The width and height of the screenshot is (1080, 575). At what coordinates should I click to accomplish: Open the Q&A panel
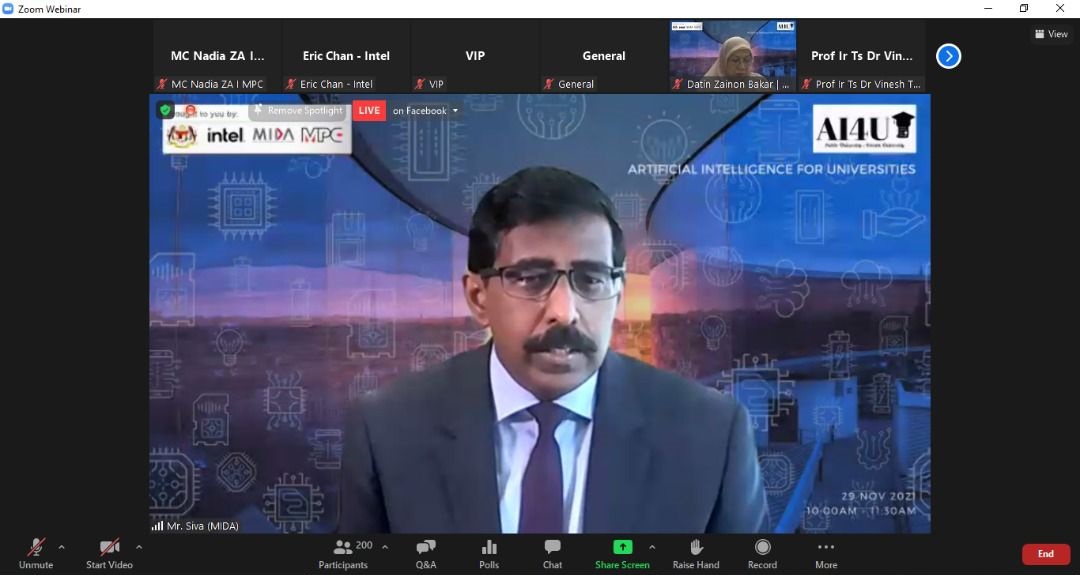tap(426, 548)
